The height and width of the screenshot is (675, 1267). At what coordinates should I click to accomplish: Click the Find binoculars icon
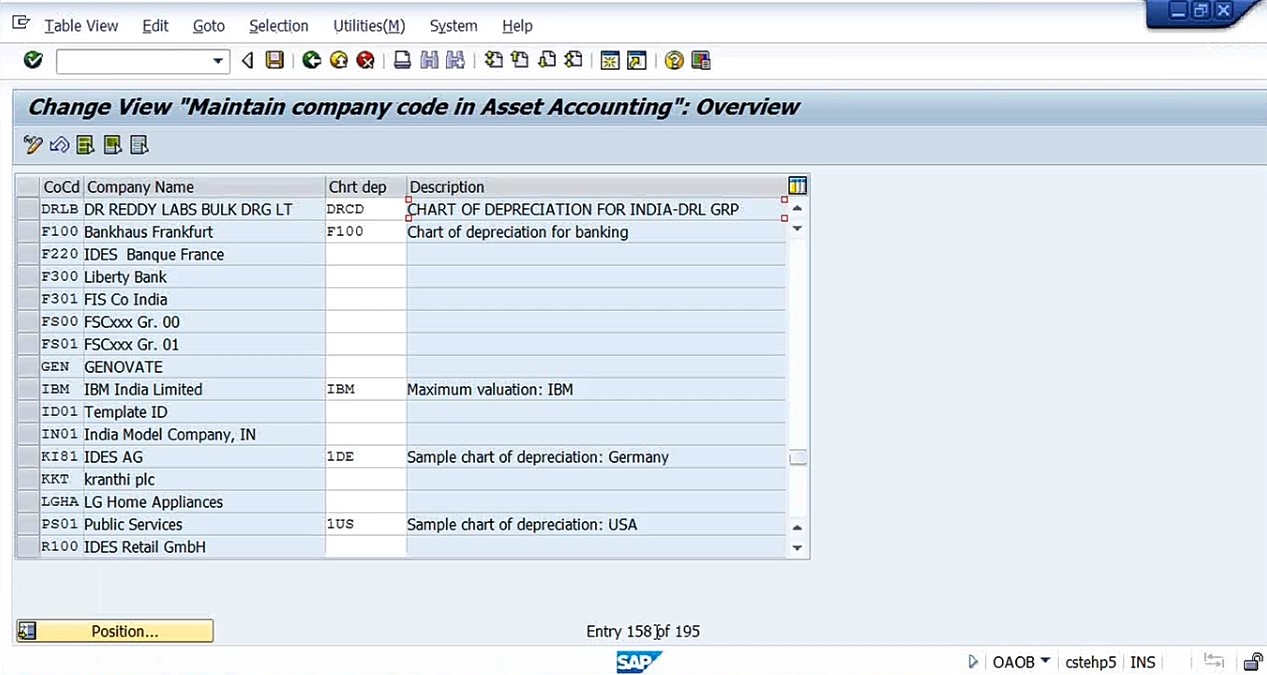429,61
